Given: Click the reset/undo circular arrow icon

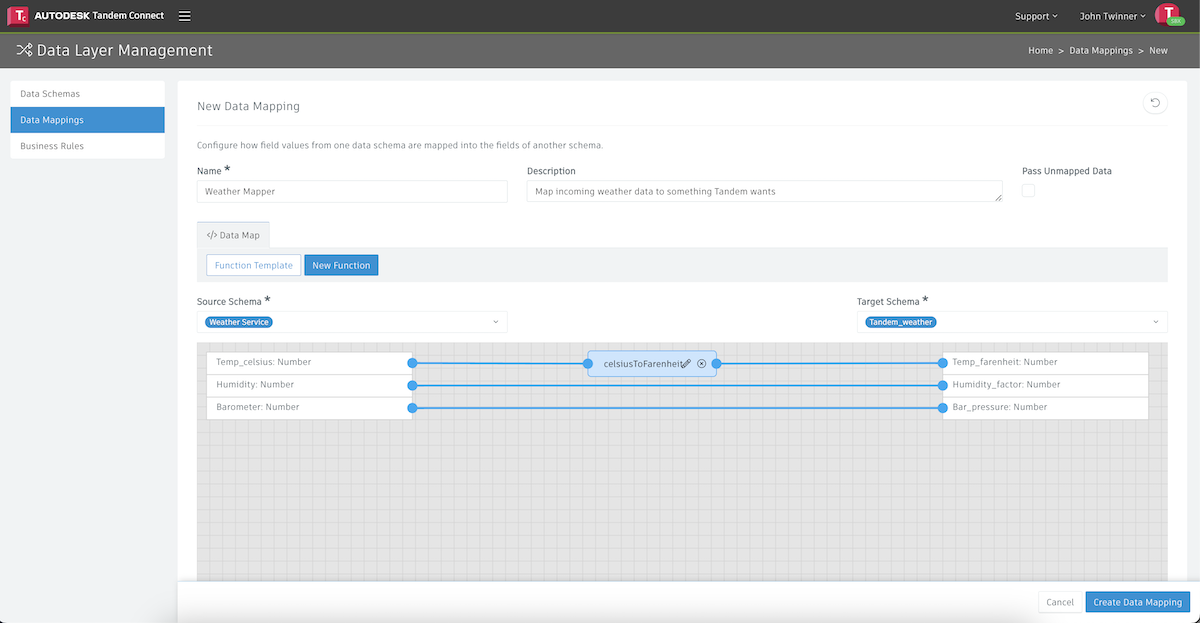Looking at the screenshot, I should click(1155, 103).
